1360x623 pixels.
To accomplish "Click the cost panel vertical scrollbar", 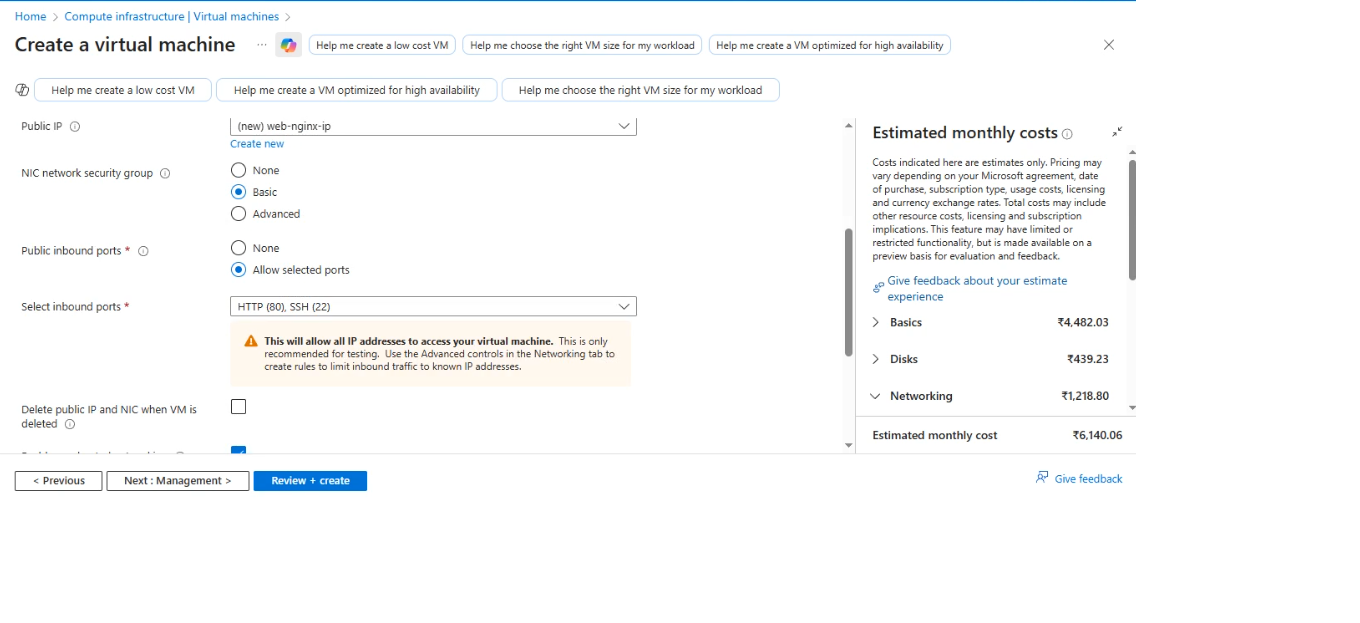I will [1132, 218].
